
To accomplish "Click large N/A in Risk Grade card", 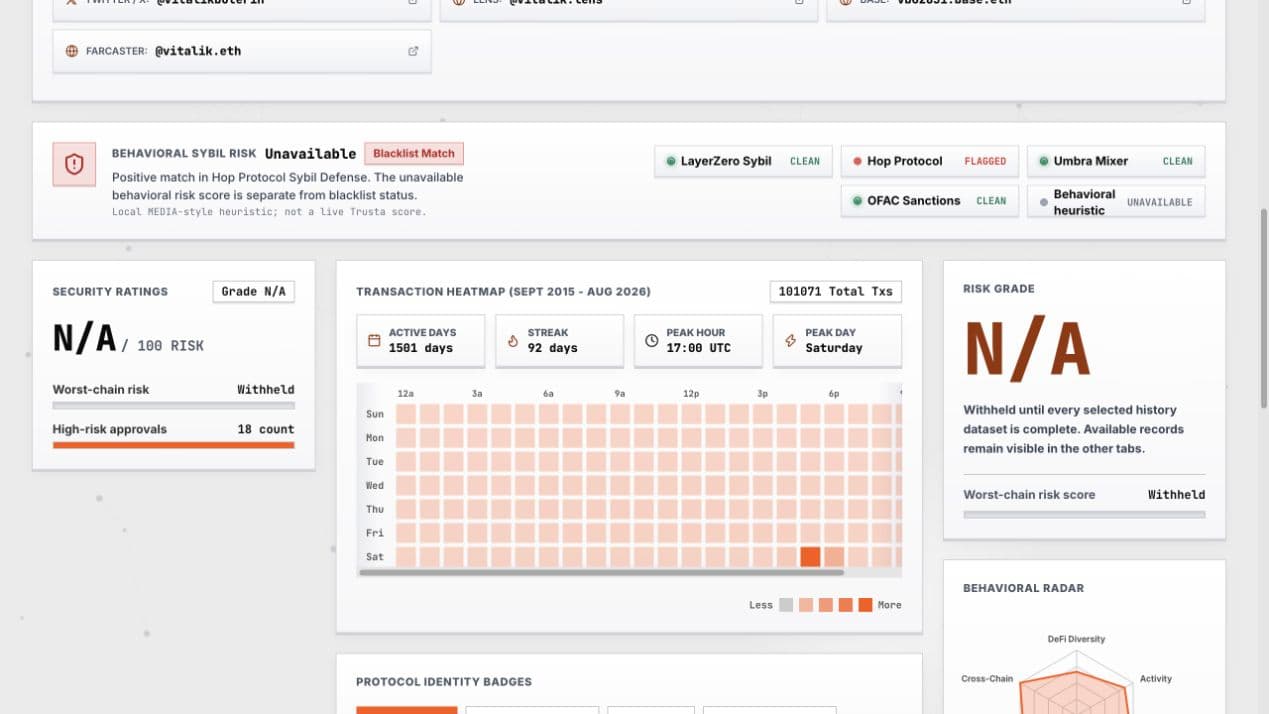I will [1027, 350].
